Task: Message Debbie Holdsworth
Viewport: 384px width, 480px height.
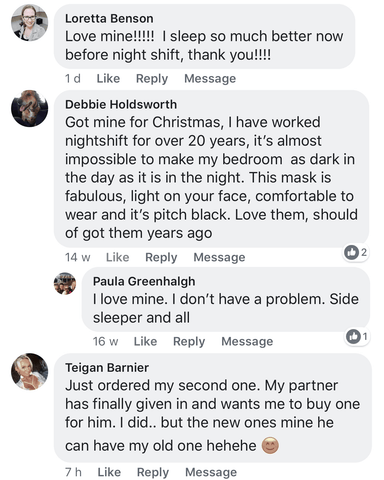Action: [219, 257]
